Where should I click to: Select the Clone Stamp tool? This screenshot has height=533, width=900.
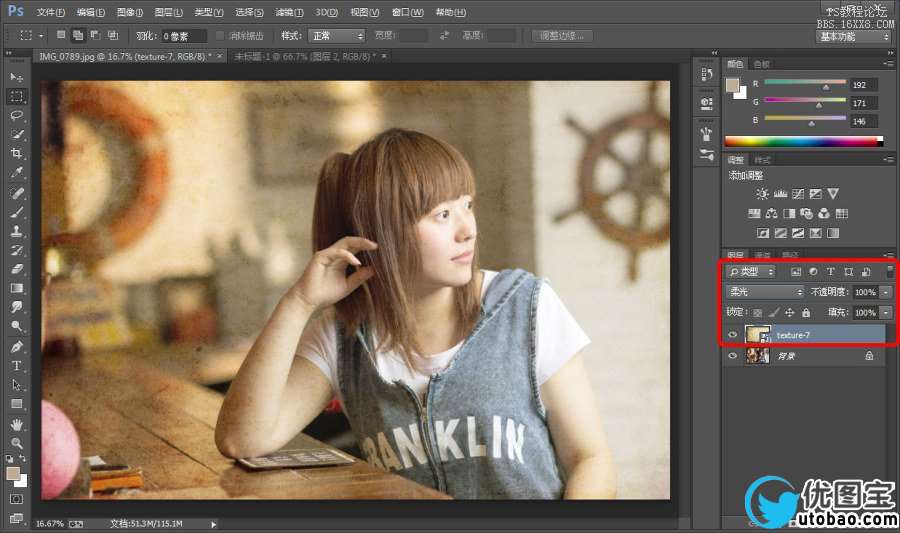click(17, 231)
